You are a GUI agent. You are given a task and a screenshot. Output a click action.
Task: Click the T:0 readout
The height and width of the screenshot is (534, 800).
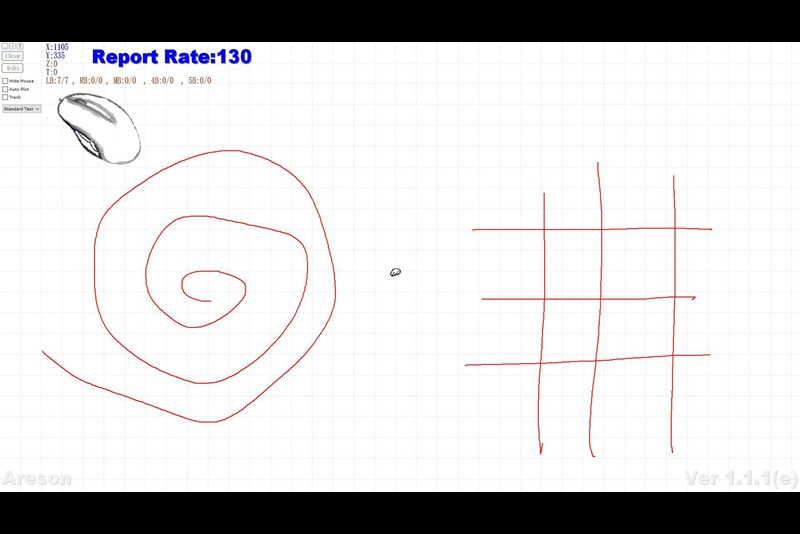52,72
